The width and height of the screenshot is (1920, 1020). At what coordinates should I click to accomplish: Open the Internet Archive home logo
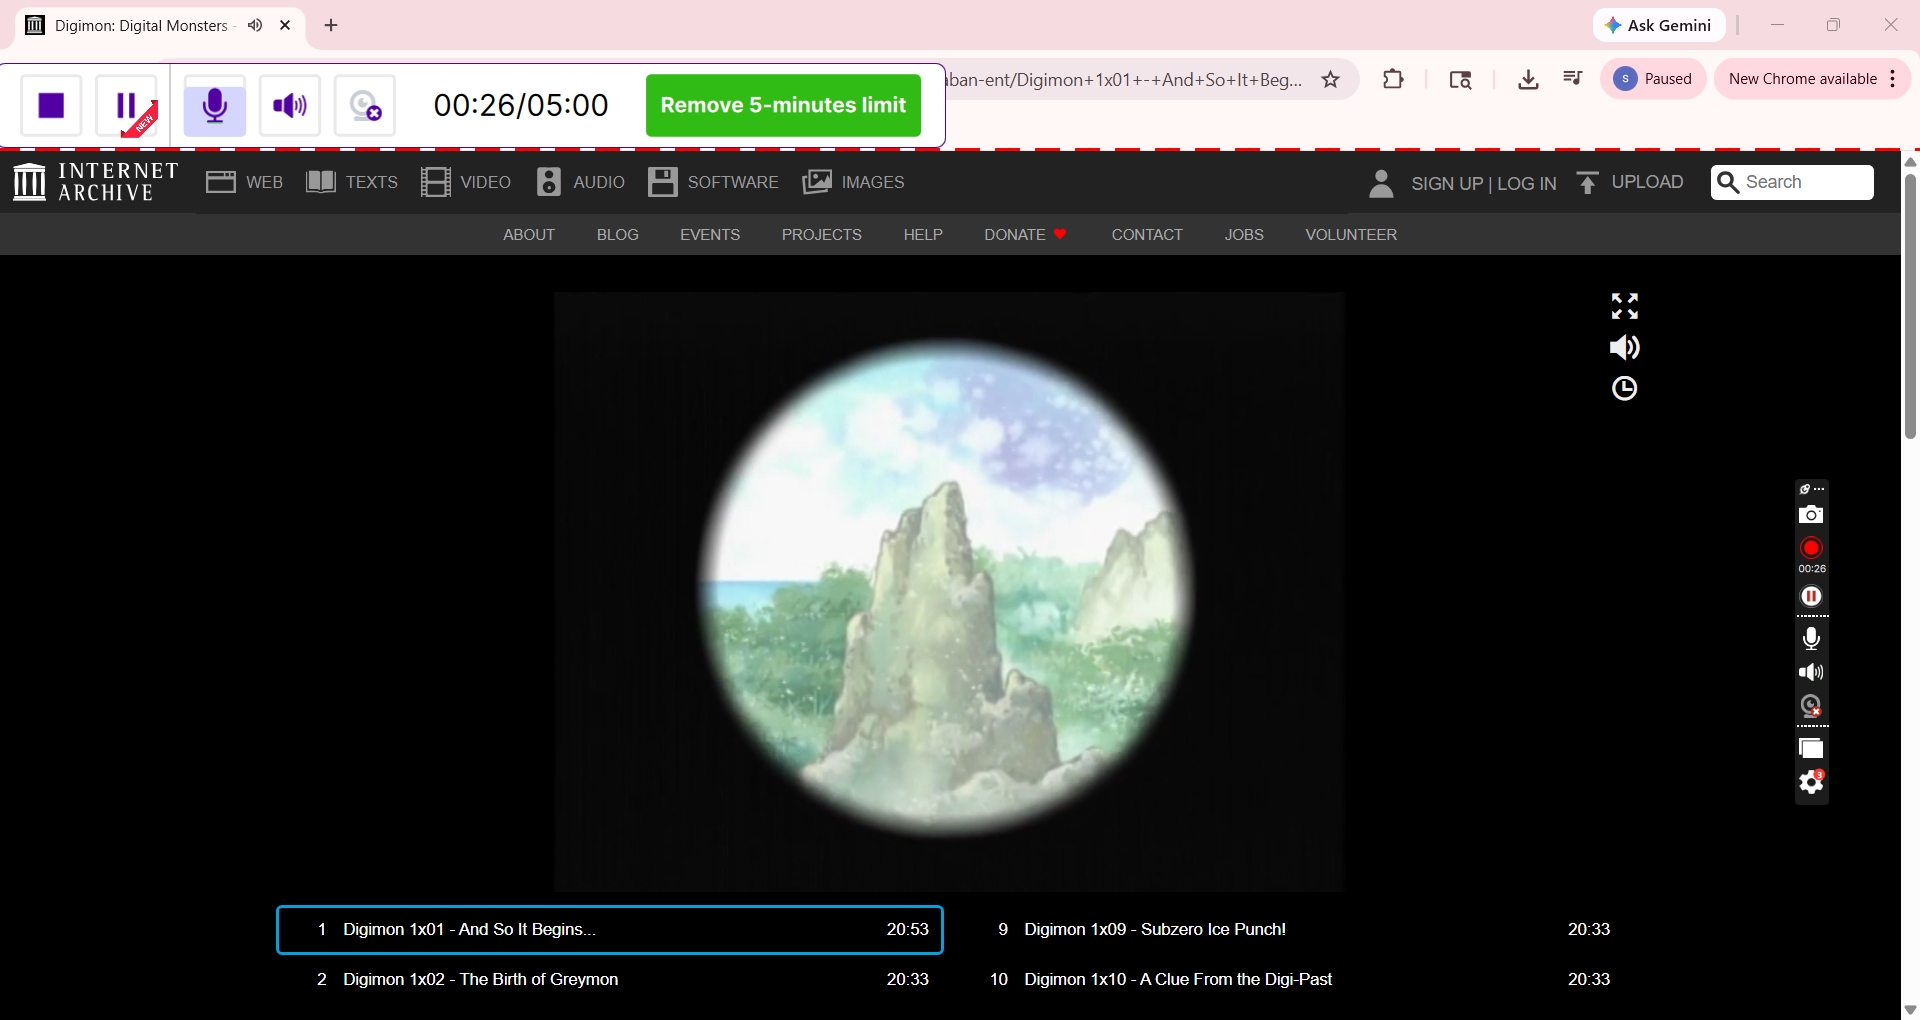point(93,181)
